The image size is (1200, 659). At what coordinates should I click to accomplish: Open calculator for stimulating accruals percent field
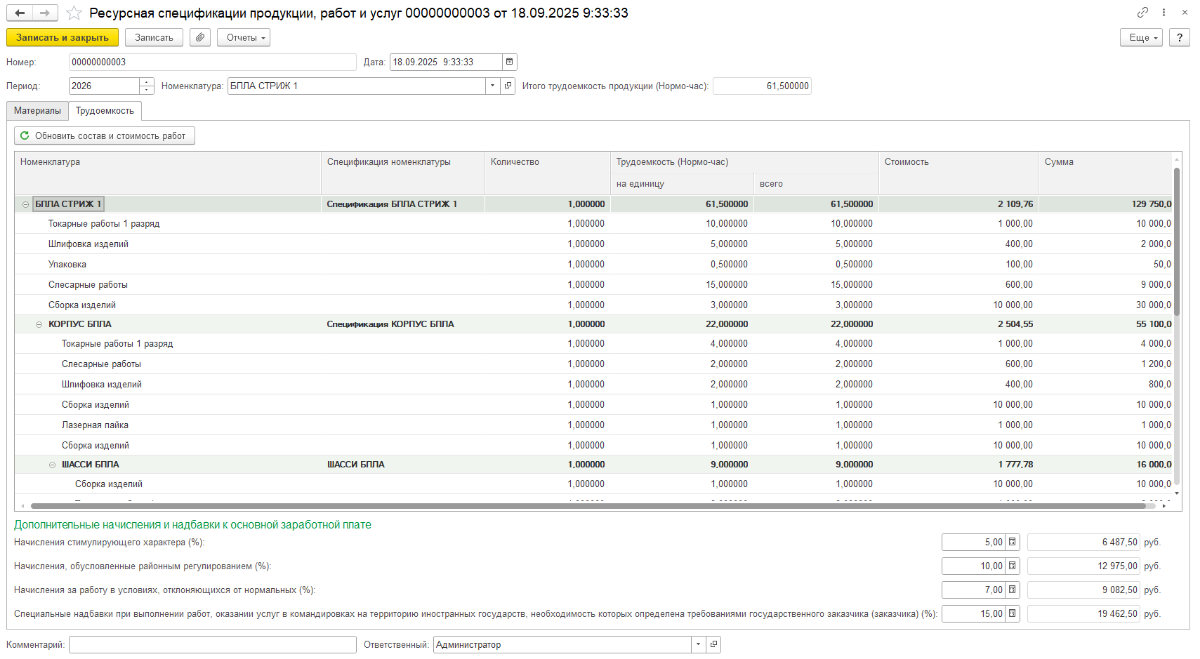pos(1012,542)
